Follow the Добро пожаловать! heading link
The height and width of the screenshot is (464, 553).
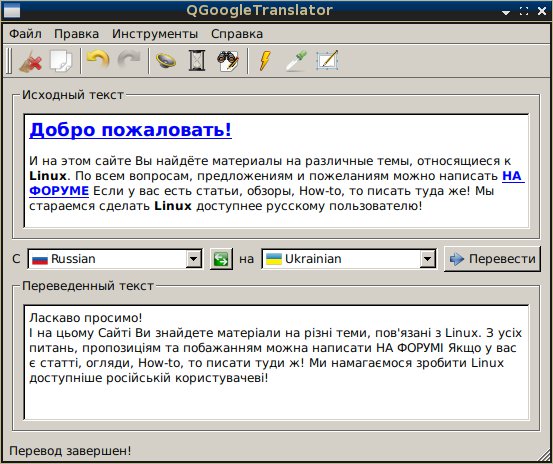[x=130, y=130]
